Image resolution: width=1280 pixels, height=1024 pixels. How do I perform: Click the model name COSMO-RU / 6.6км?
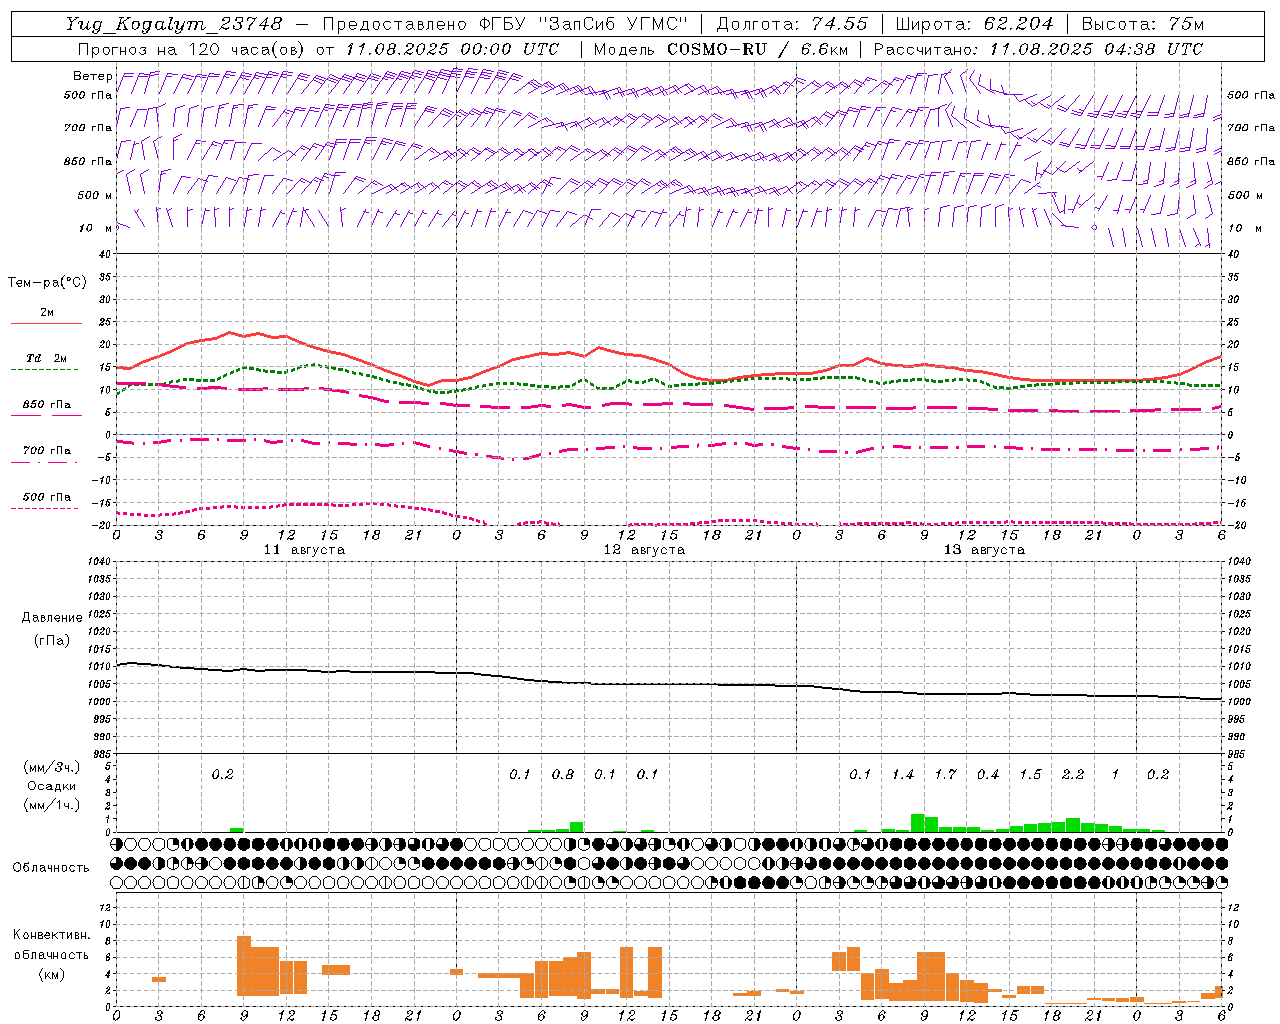tap(756, 49)
